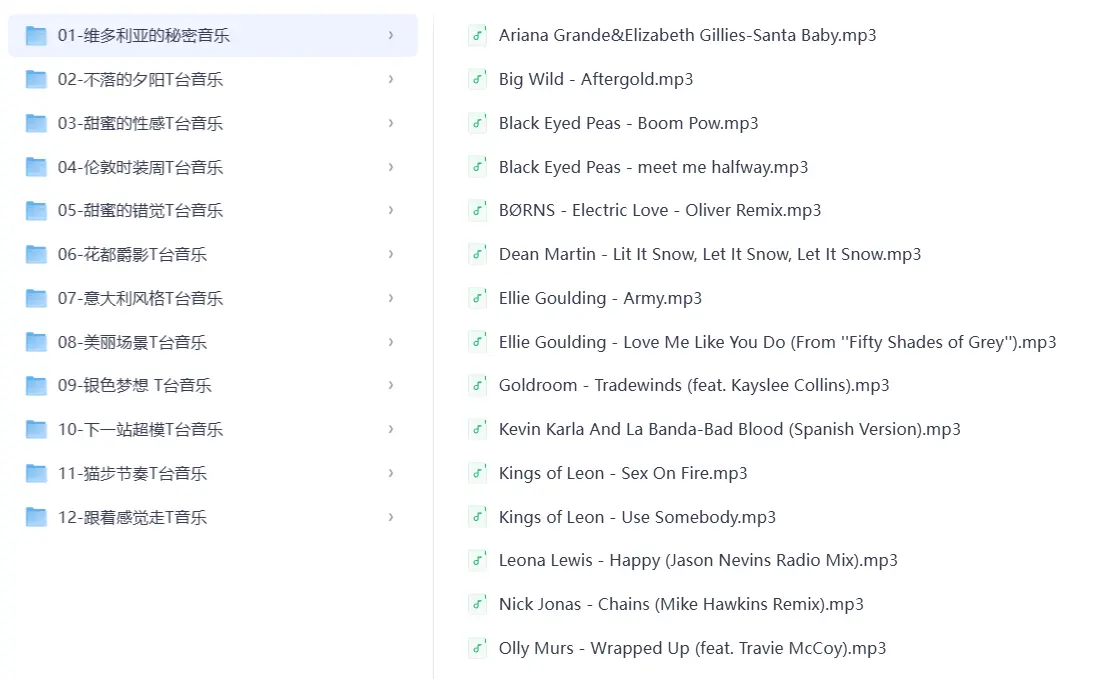1113x679 pixels.
Task: Open folder name 04-伦敦时装周T台音乐
Action: [x=141, y=167]
